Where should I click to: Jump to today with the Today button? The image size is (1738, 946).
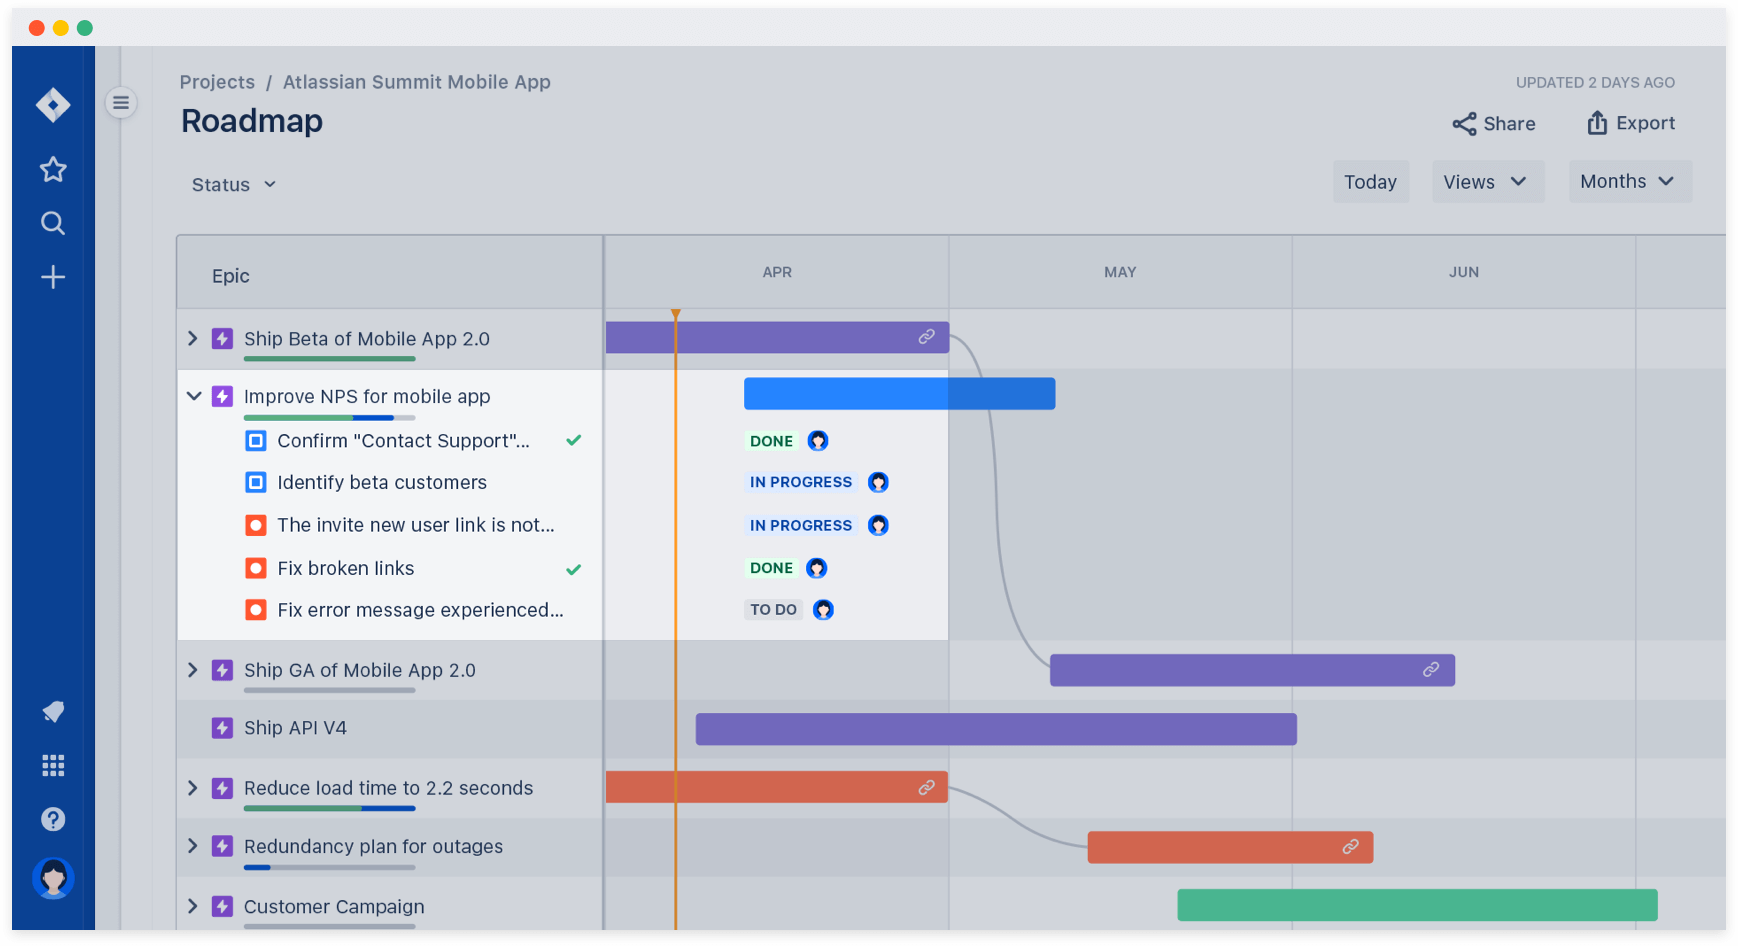(1370, 181)
